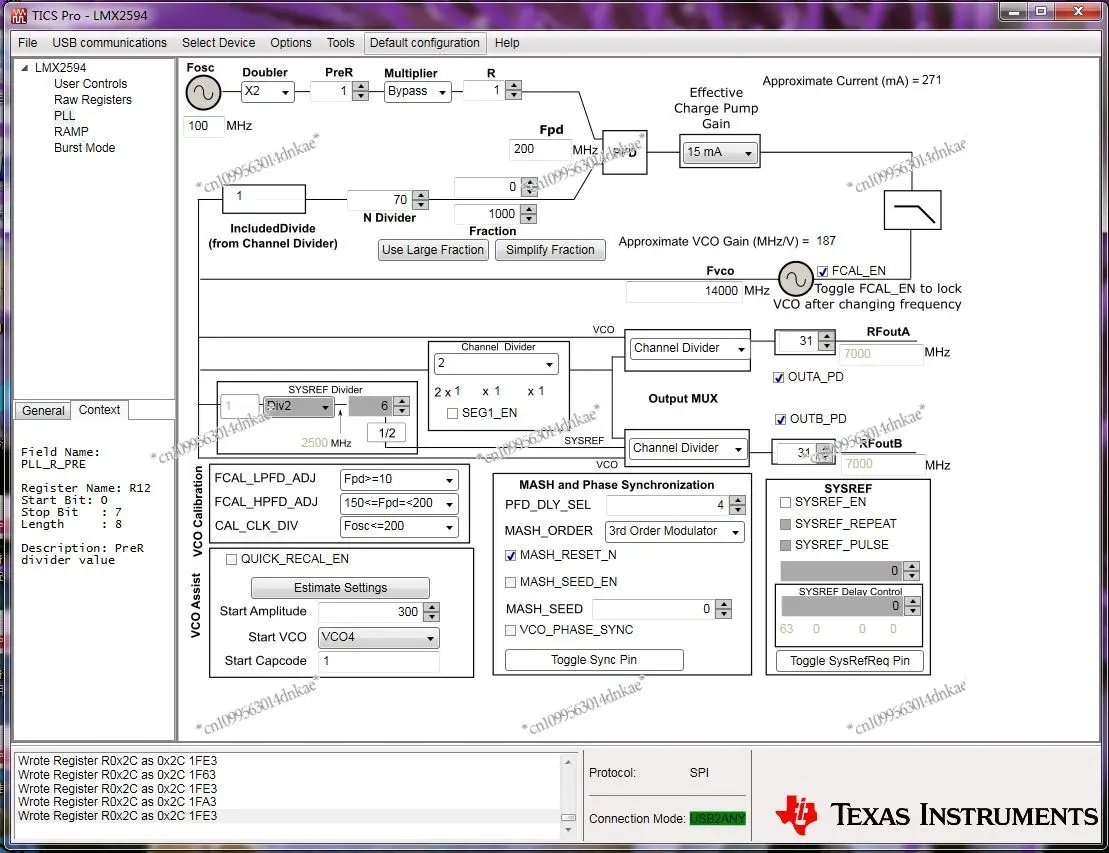Click the RFoutA power 31 stepper
This screenshot has height=853, width=1109.
pyautogui.click(x=826, y=342)
